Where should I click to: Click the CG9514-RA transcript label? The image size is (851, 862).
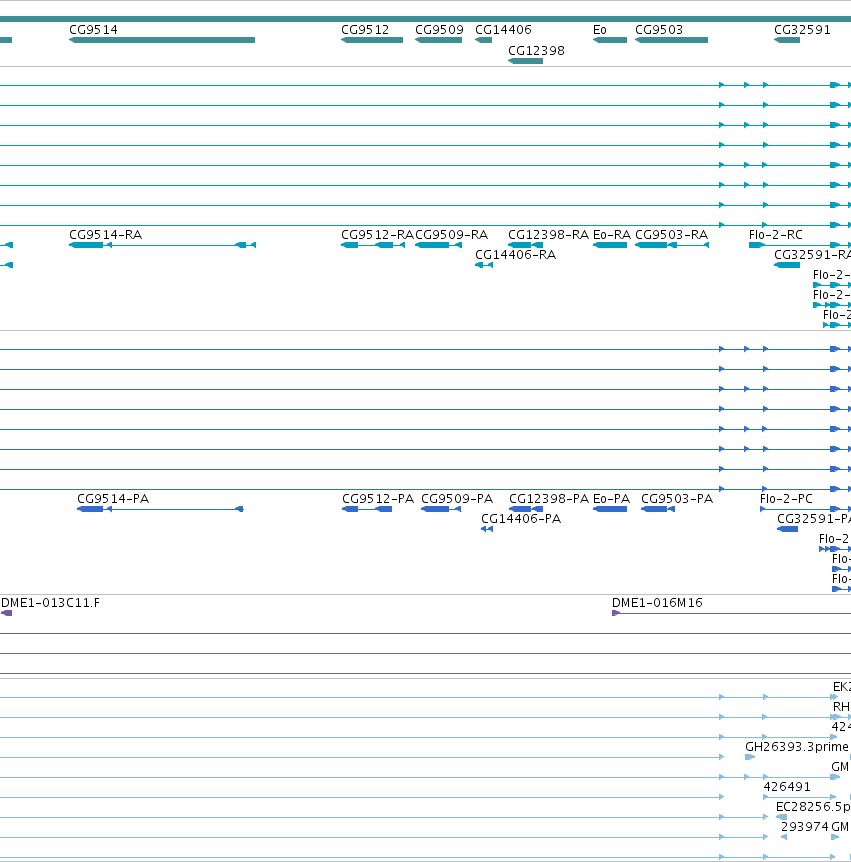tap(106, 235)
